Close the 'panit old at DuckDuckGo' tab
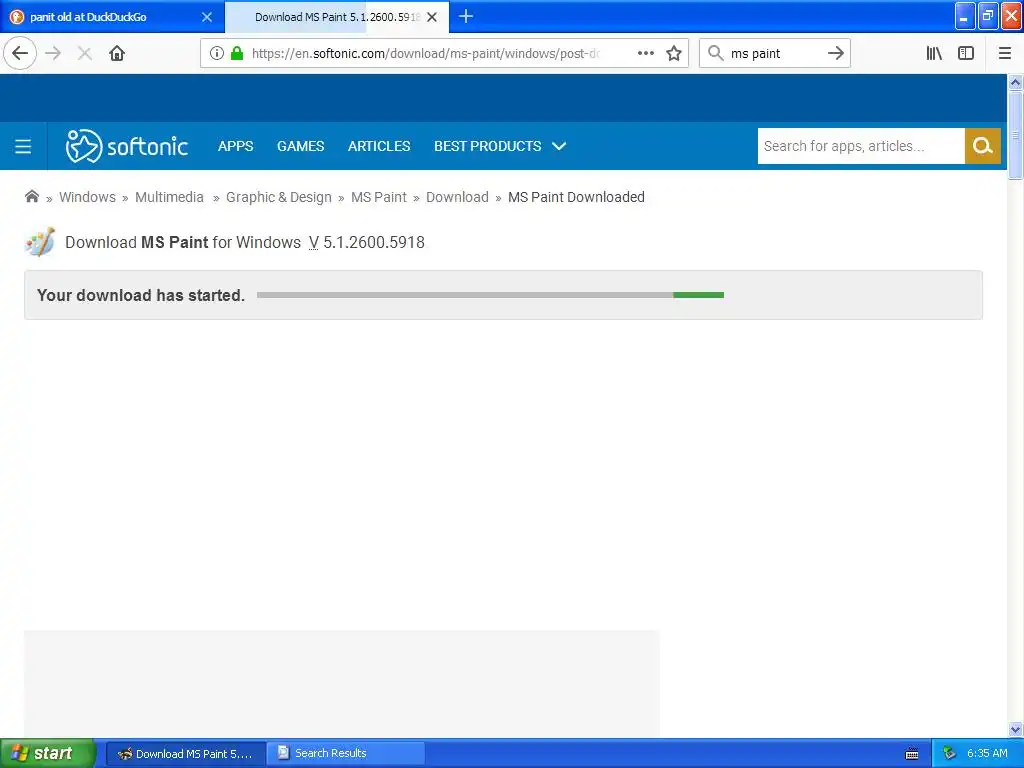The width and height of the screenshot is (1024, 768). pyautogui.click(x=206, y=17)
